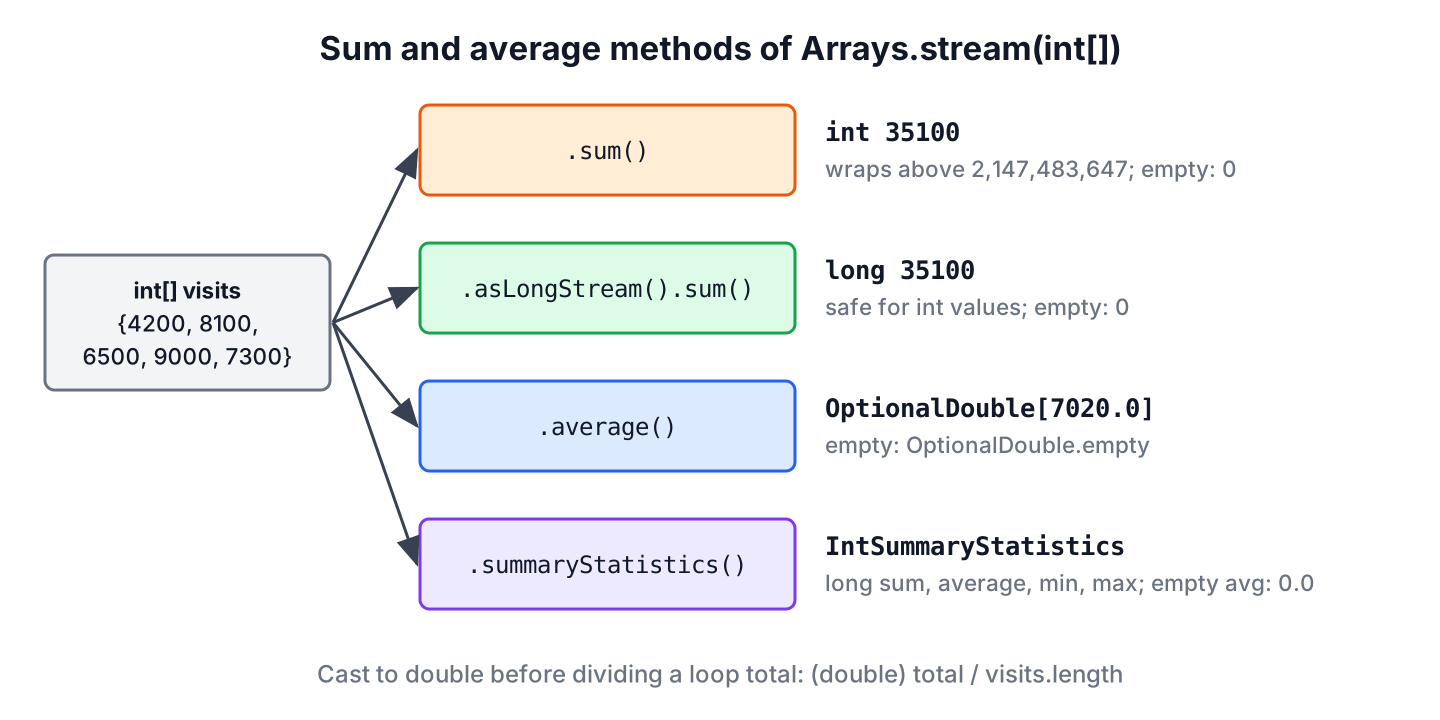This screenshot has height=720, width=1440.
Task: Click the diagram title about Arrays.stream(int[])
Action: click(720, 49)
